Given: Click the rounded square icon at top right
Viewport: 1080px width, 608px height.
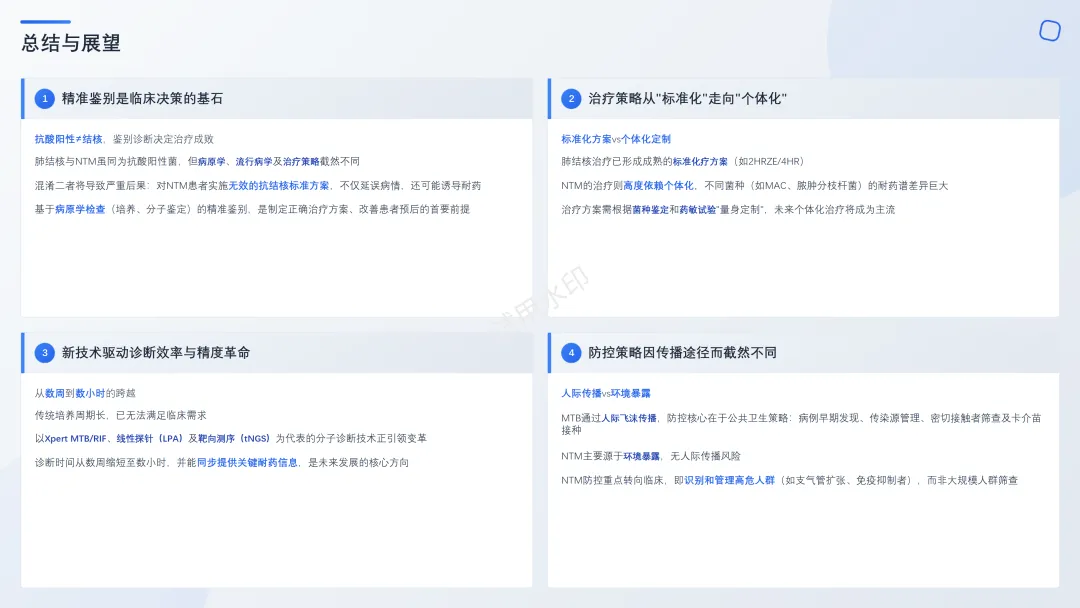Looking at the screenshot, I should pyautogui.click(x=1050, y=31).
